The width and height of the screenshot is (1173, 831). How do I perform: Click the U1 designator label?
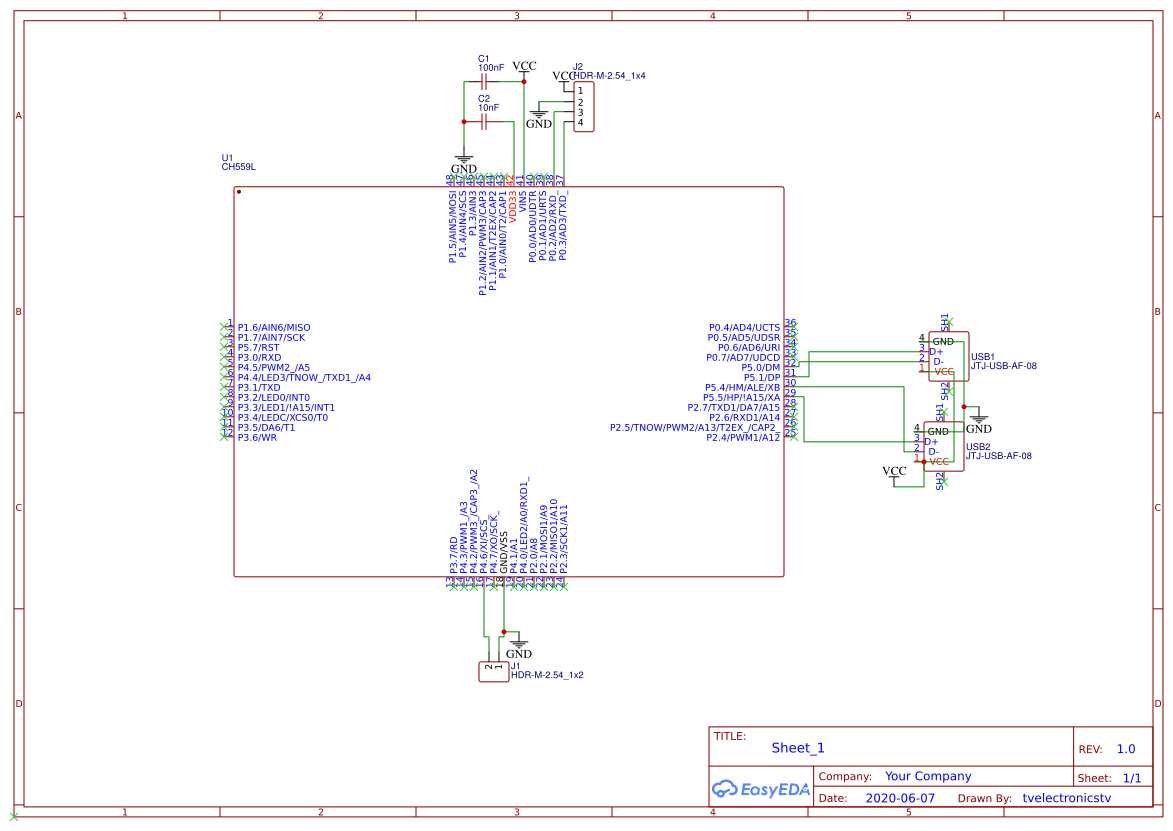coord(227,158)
